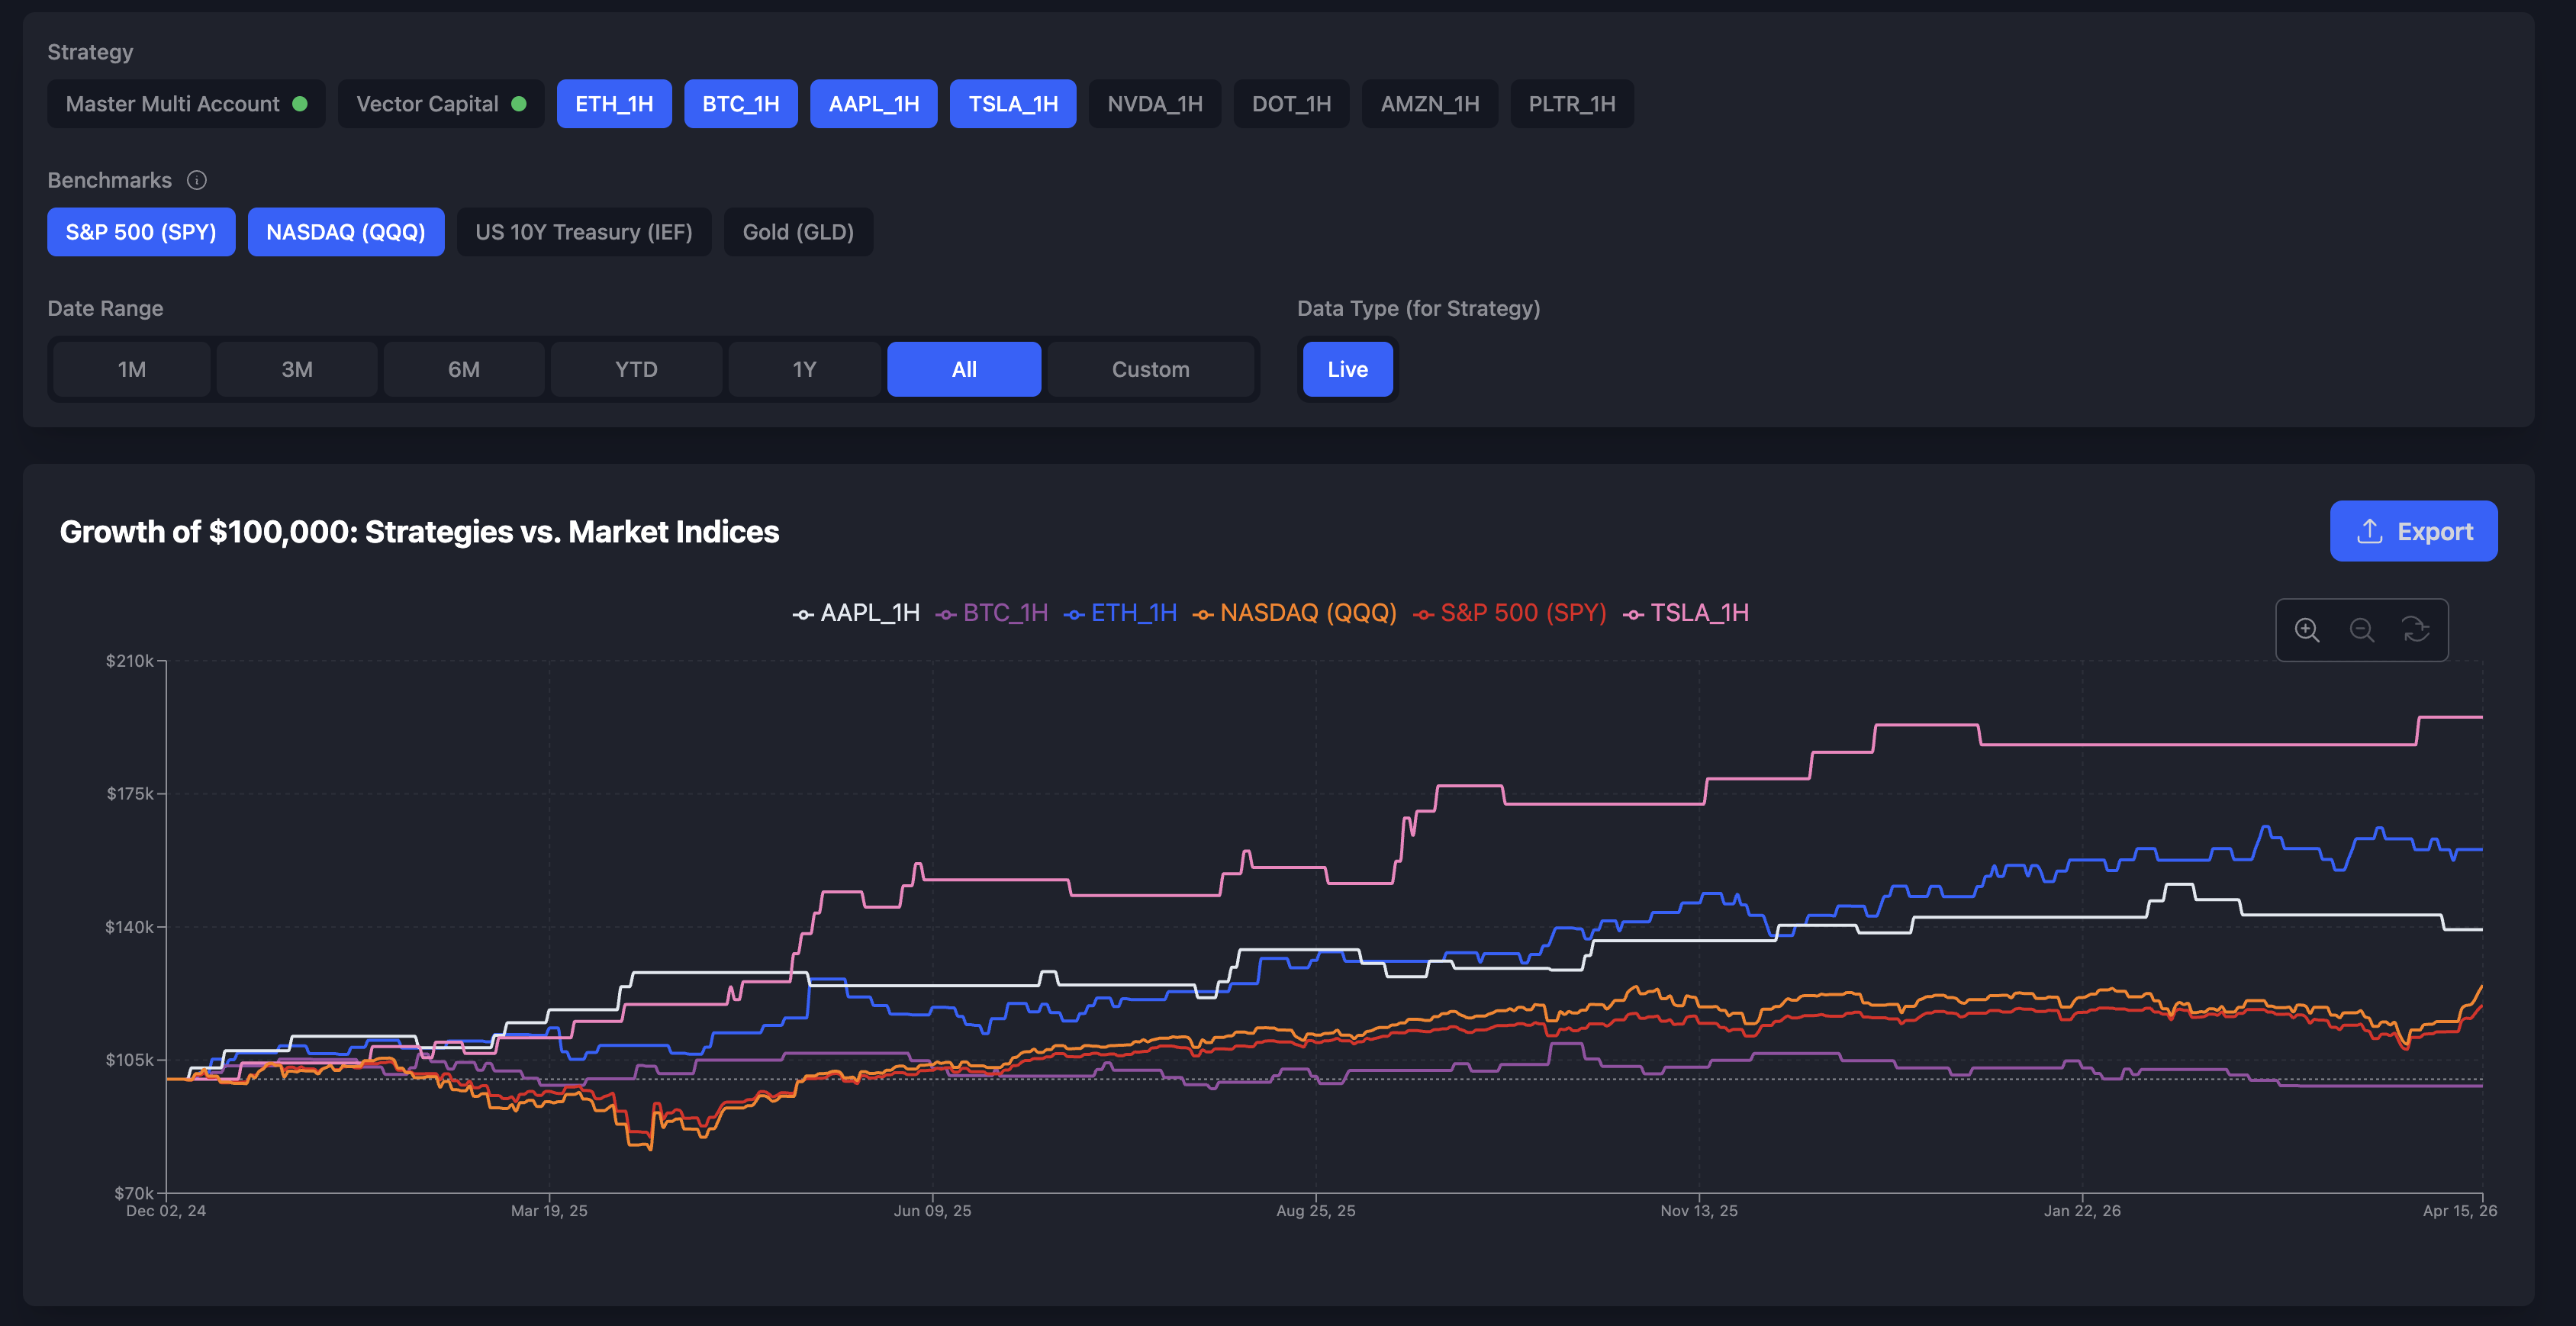Click the Export button
Image resolution: width=2576 pixels, height=1326 pixels.
[2413, 531]
